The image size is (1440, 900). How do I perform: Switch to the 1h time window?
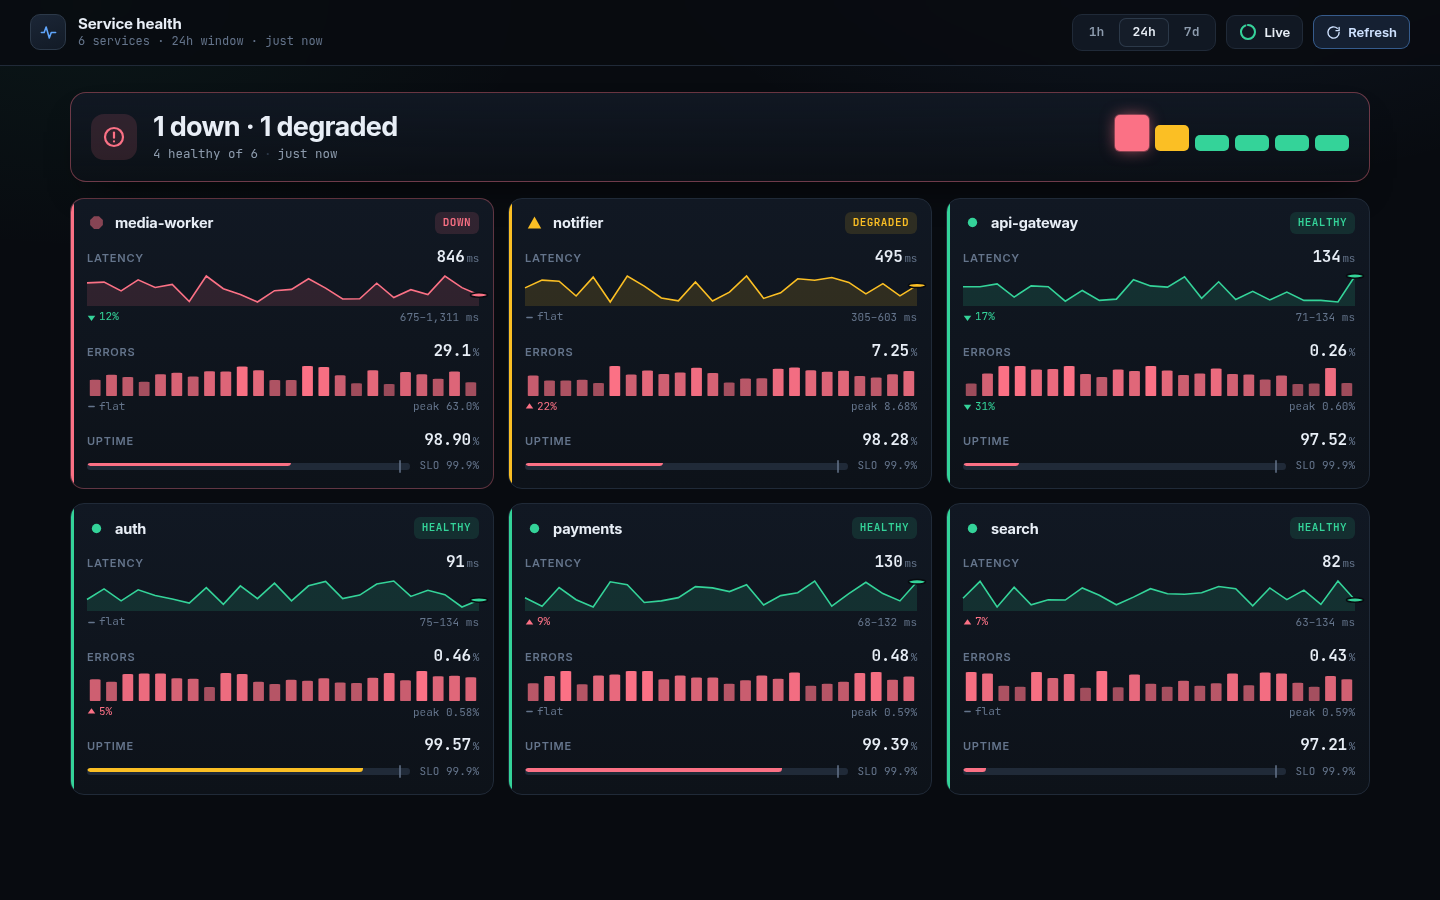coord(1096,32)
